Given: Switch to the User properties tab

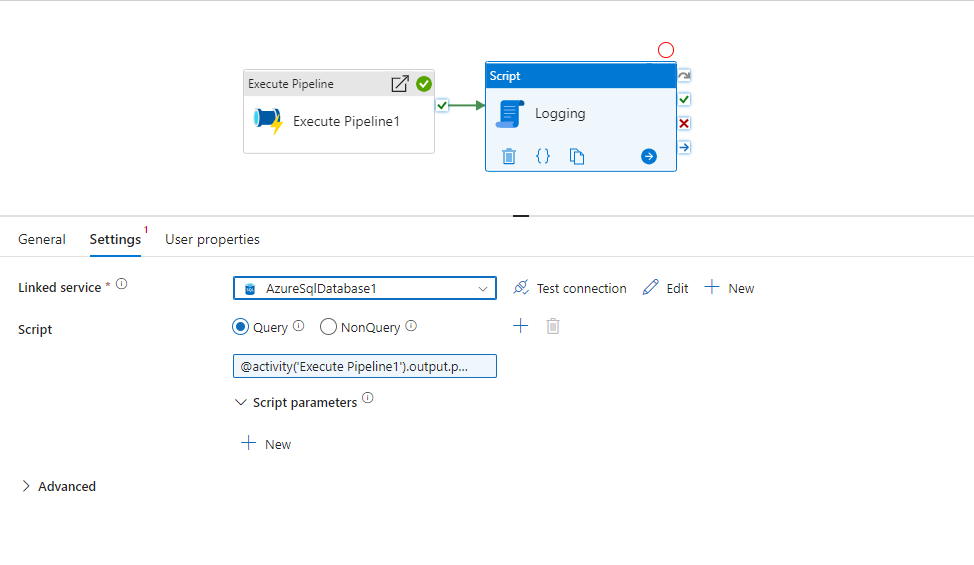Looking at the screenshot, I should click(212, 239).
